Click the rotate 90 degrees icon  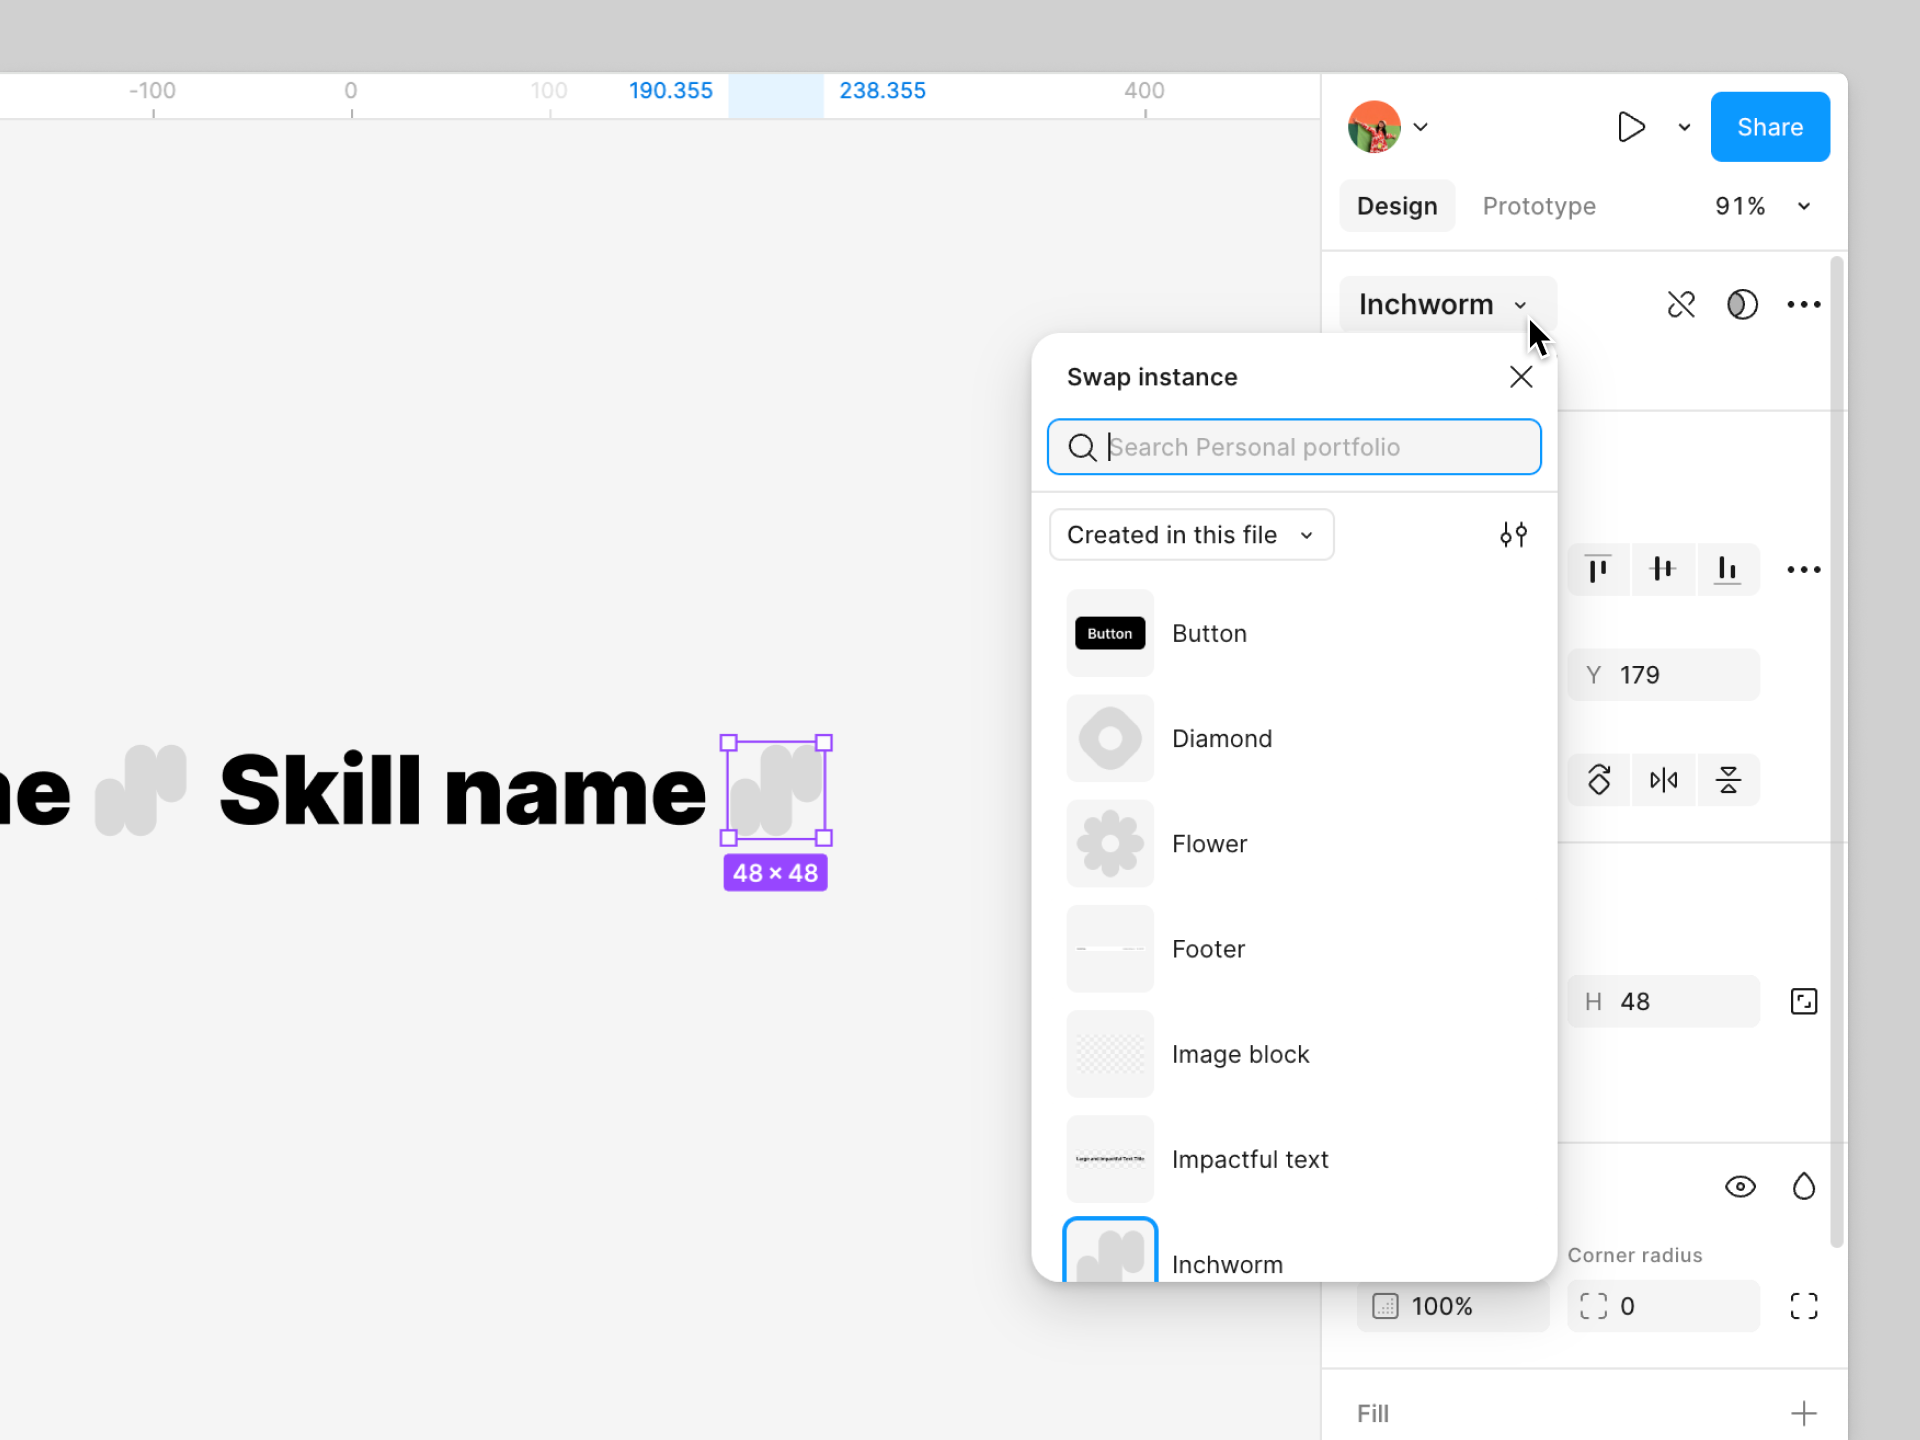tap(1599, 780)
